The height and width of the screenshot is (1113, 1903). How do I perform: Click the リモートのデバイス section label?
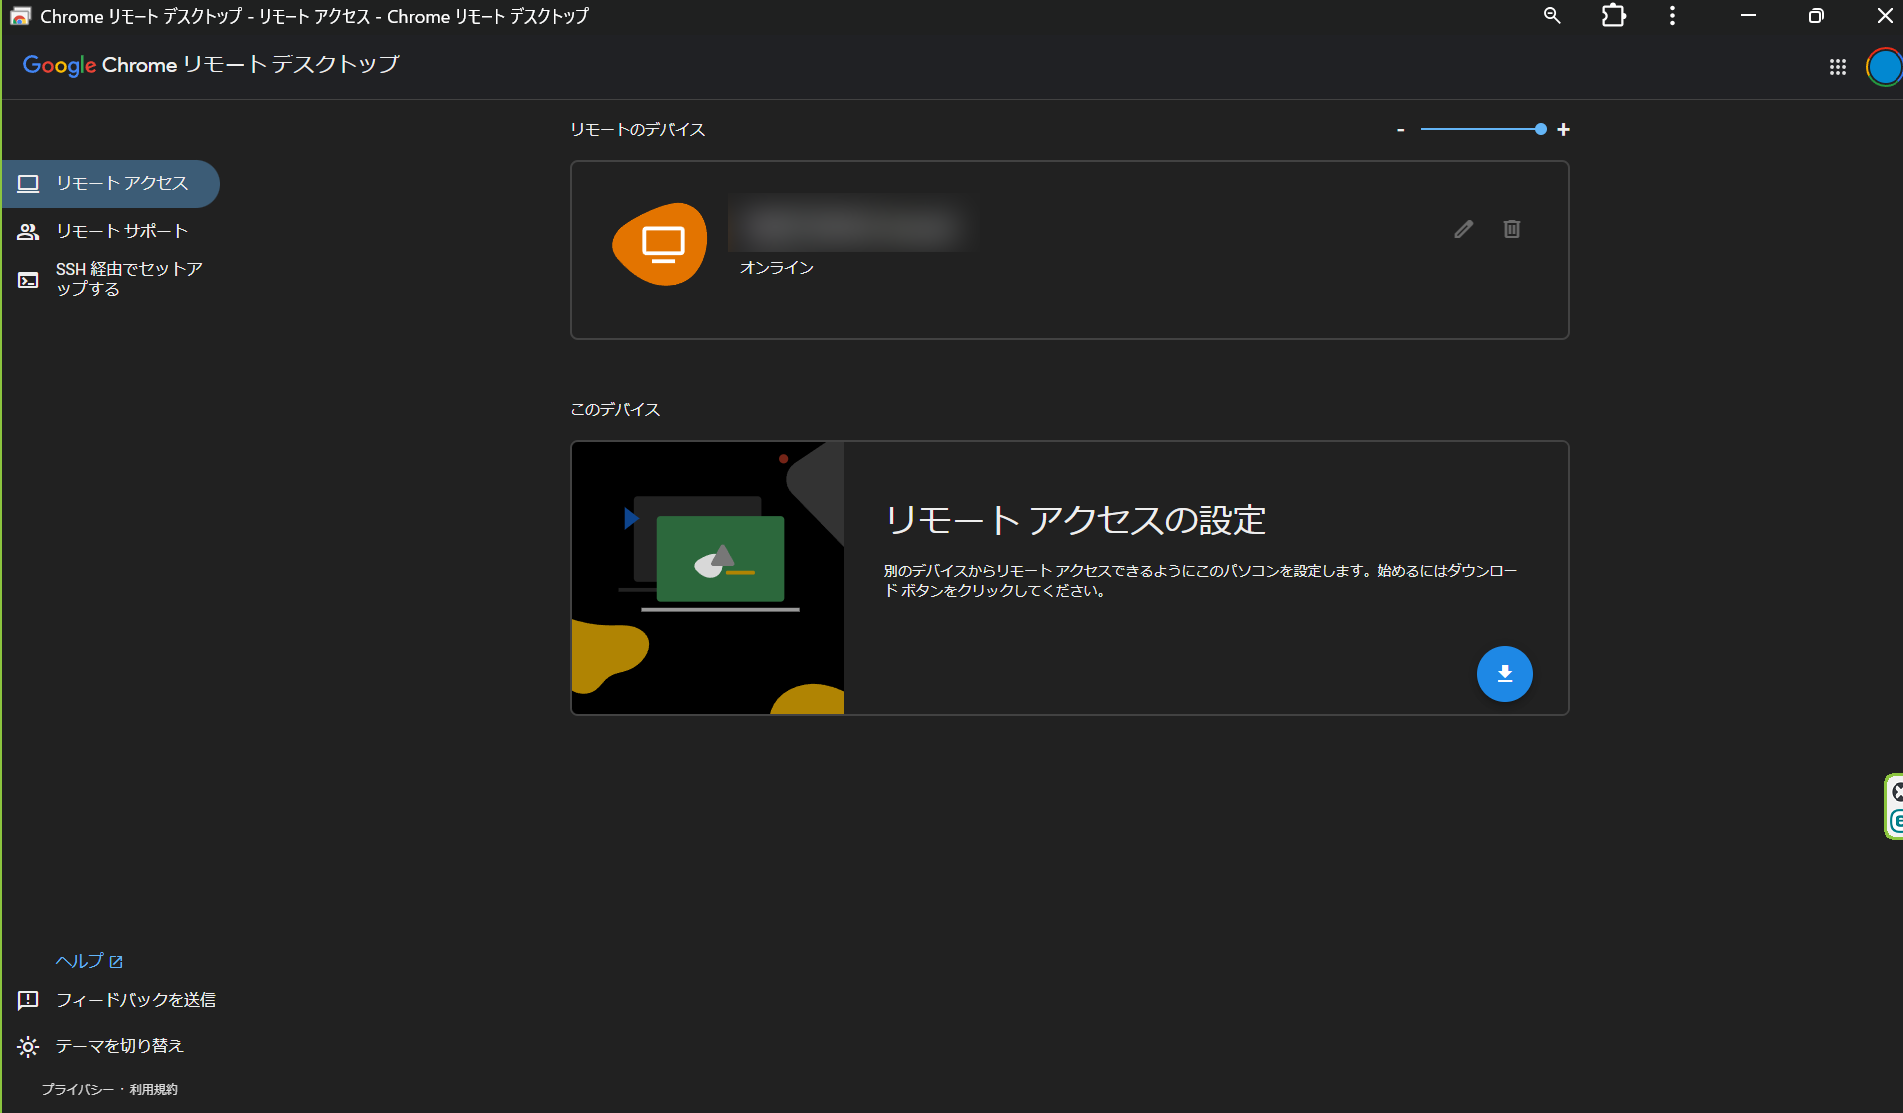638,130
